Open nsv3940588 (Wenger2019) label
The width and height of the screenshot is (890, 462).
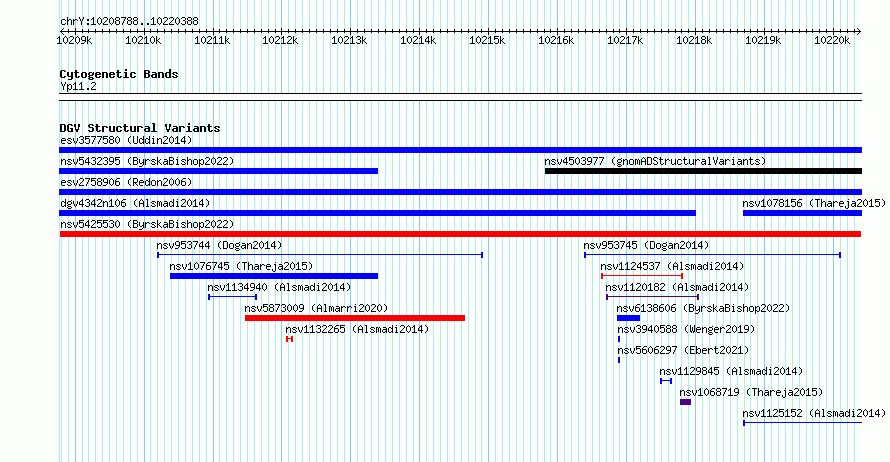click(686, 329)
